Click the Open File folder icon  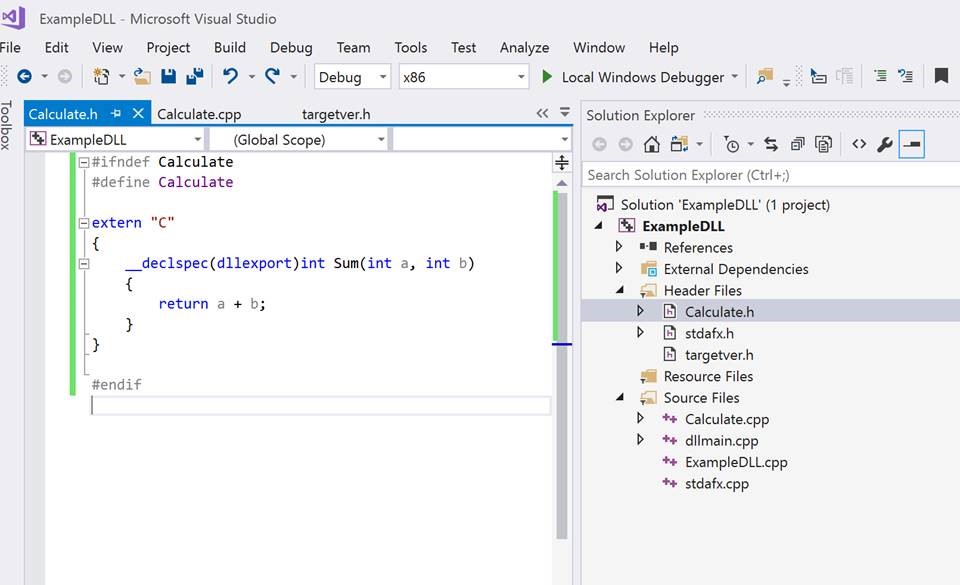pos(142,76)
